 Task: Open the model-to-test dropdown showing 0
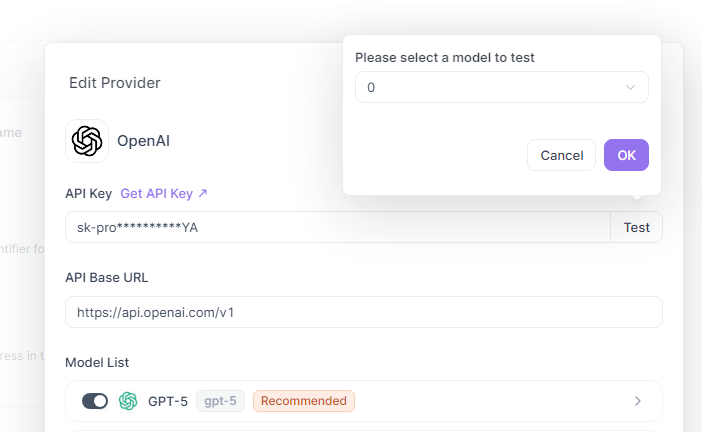point(501,87)
